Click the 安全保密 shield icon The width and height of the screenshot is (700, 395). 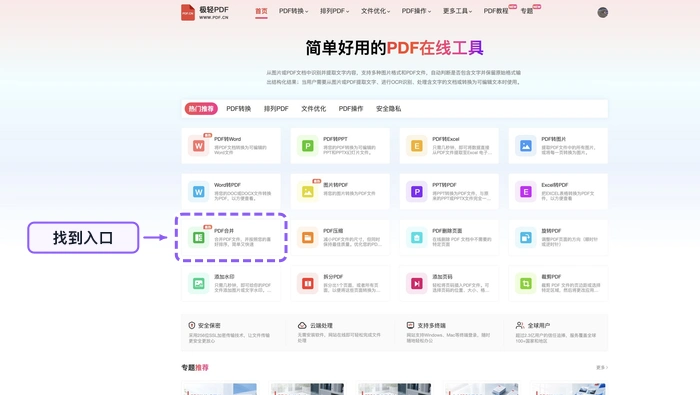coord(192,325)
